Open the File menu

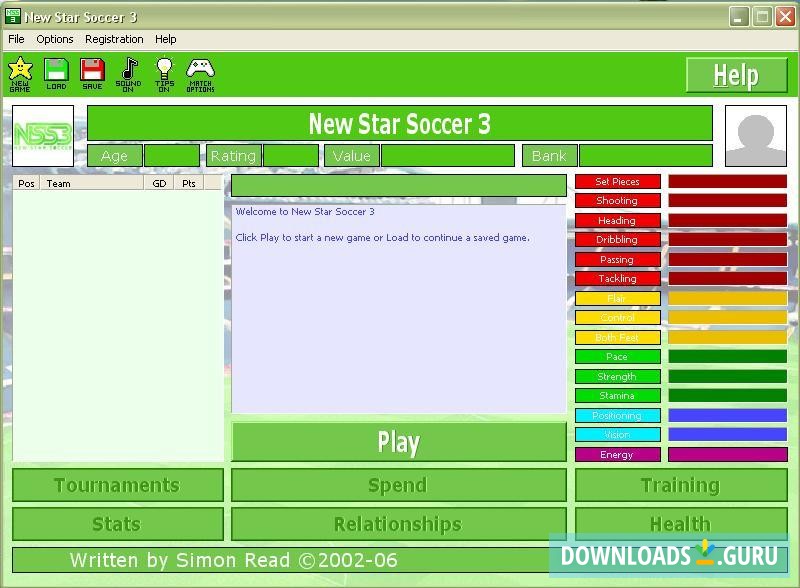(16, 39)
